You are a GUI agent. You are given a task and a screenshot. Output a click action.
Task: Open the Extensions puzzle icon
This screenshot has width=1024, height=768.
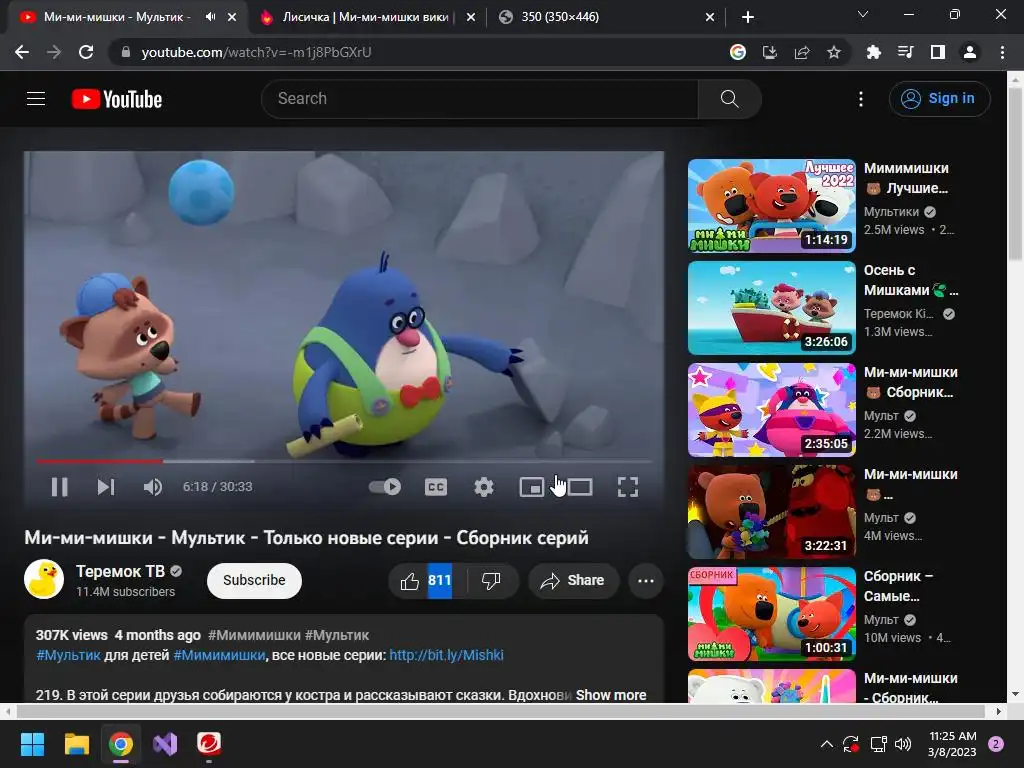pos(873,52)
